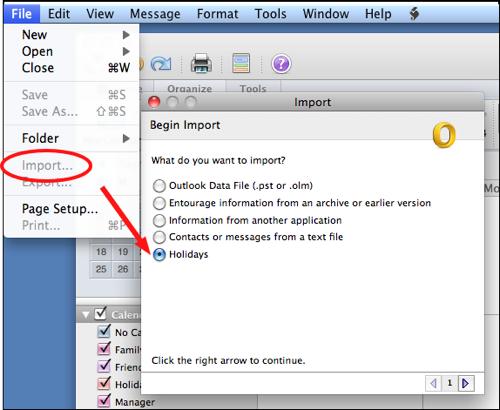Open the Help menu

pyautogui.click(x=378, y=14)
